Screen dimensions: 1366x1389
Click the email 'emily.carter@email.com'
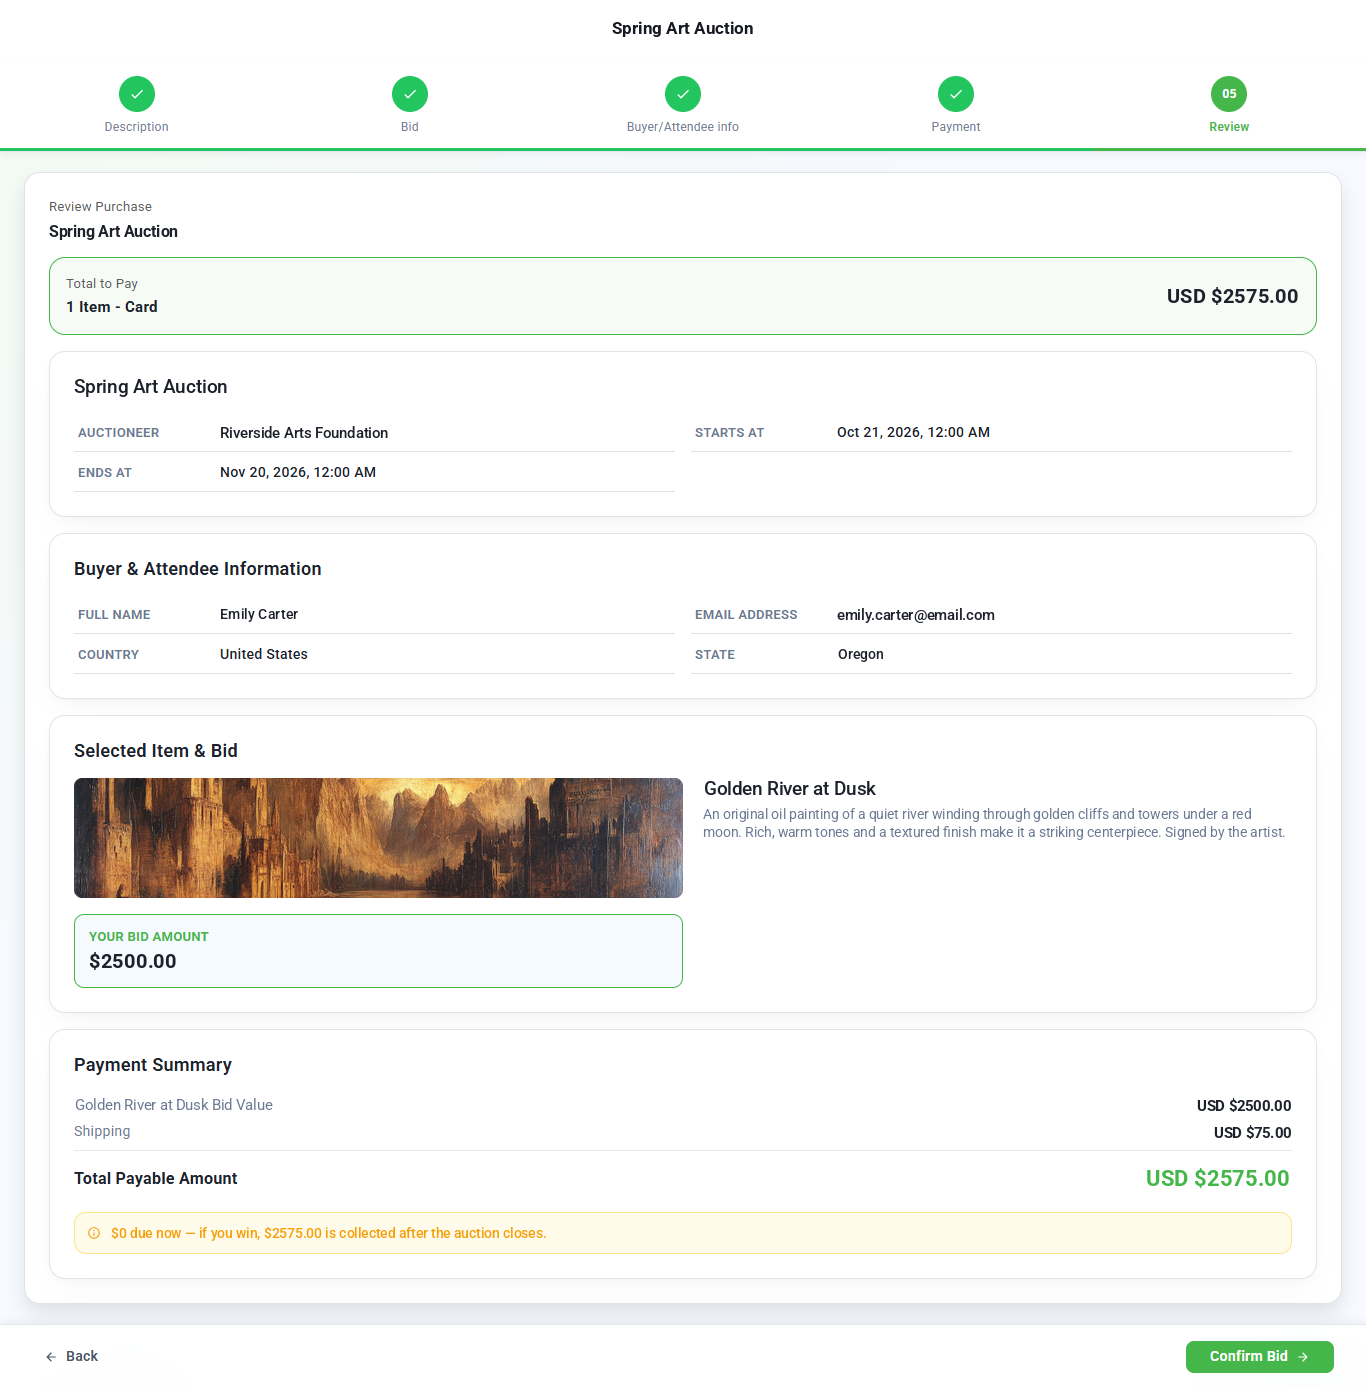[916, 615]
